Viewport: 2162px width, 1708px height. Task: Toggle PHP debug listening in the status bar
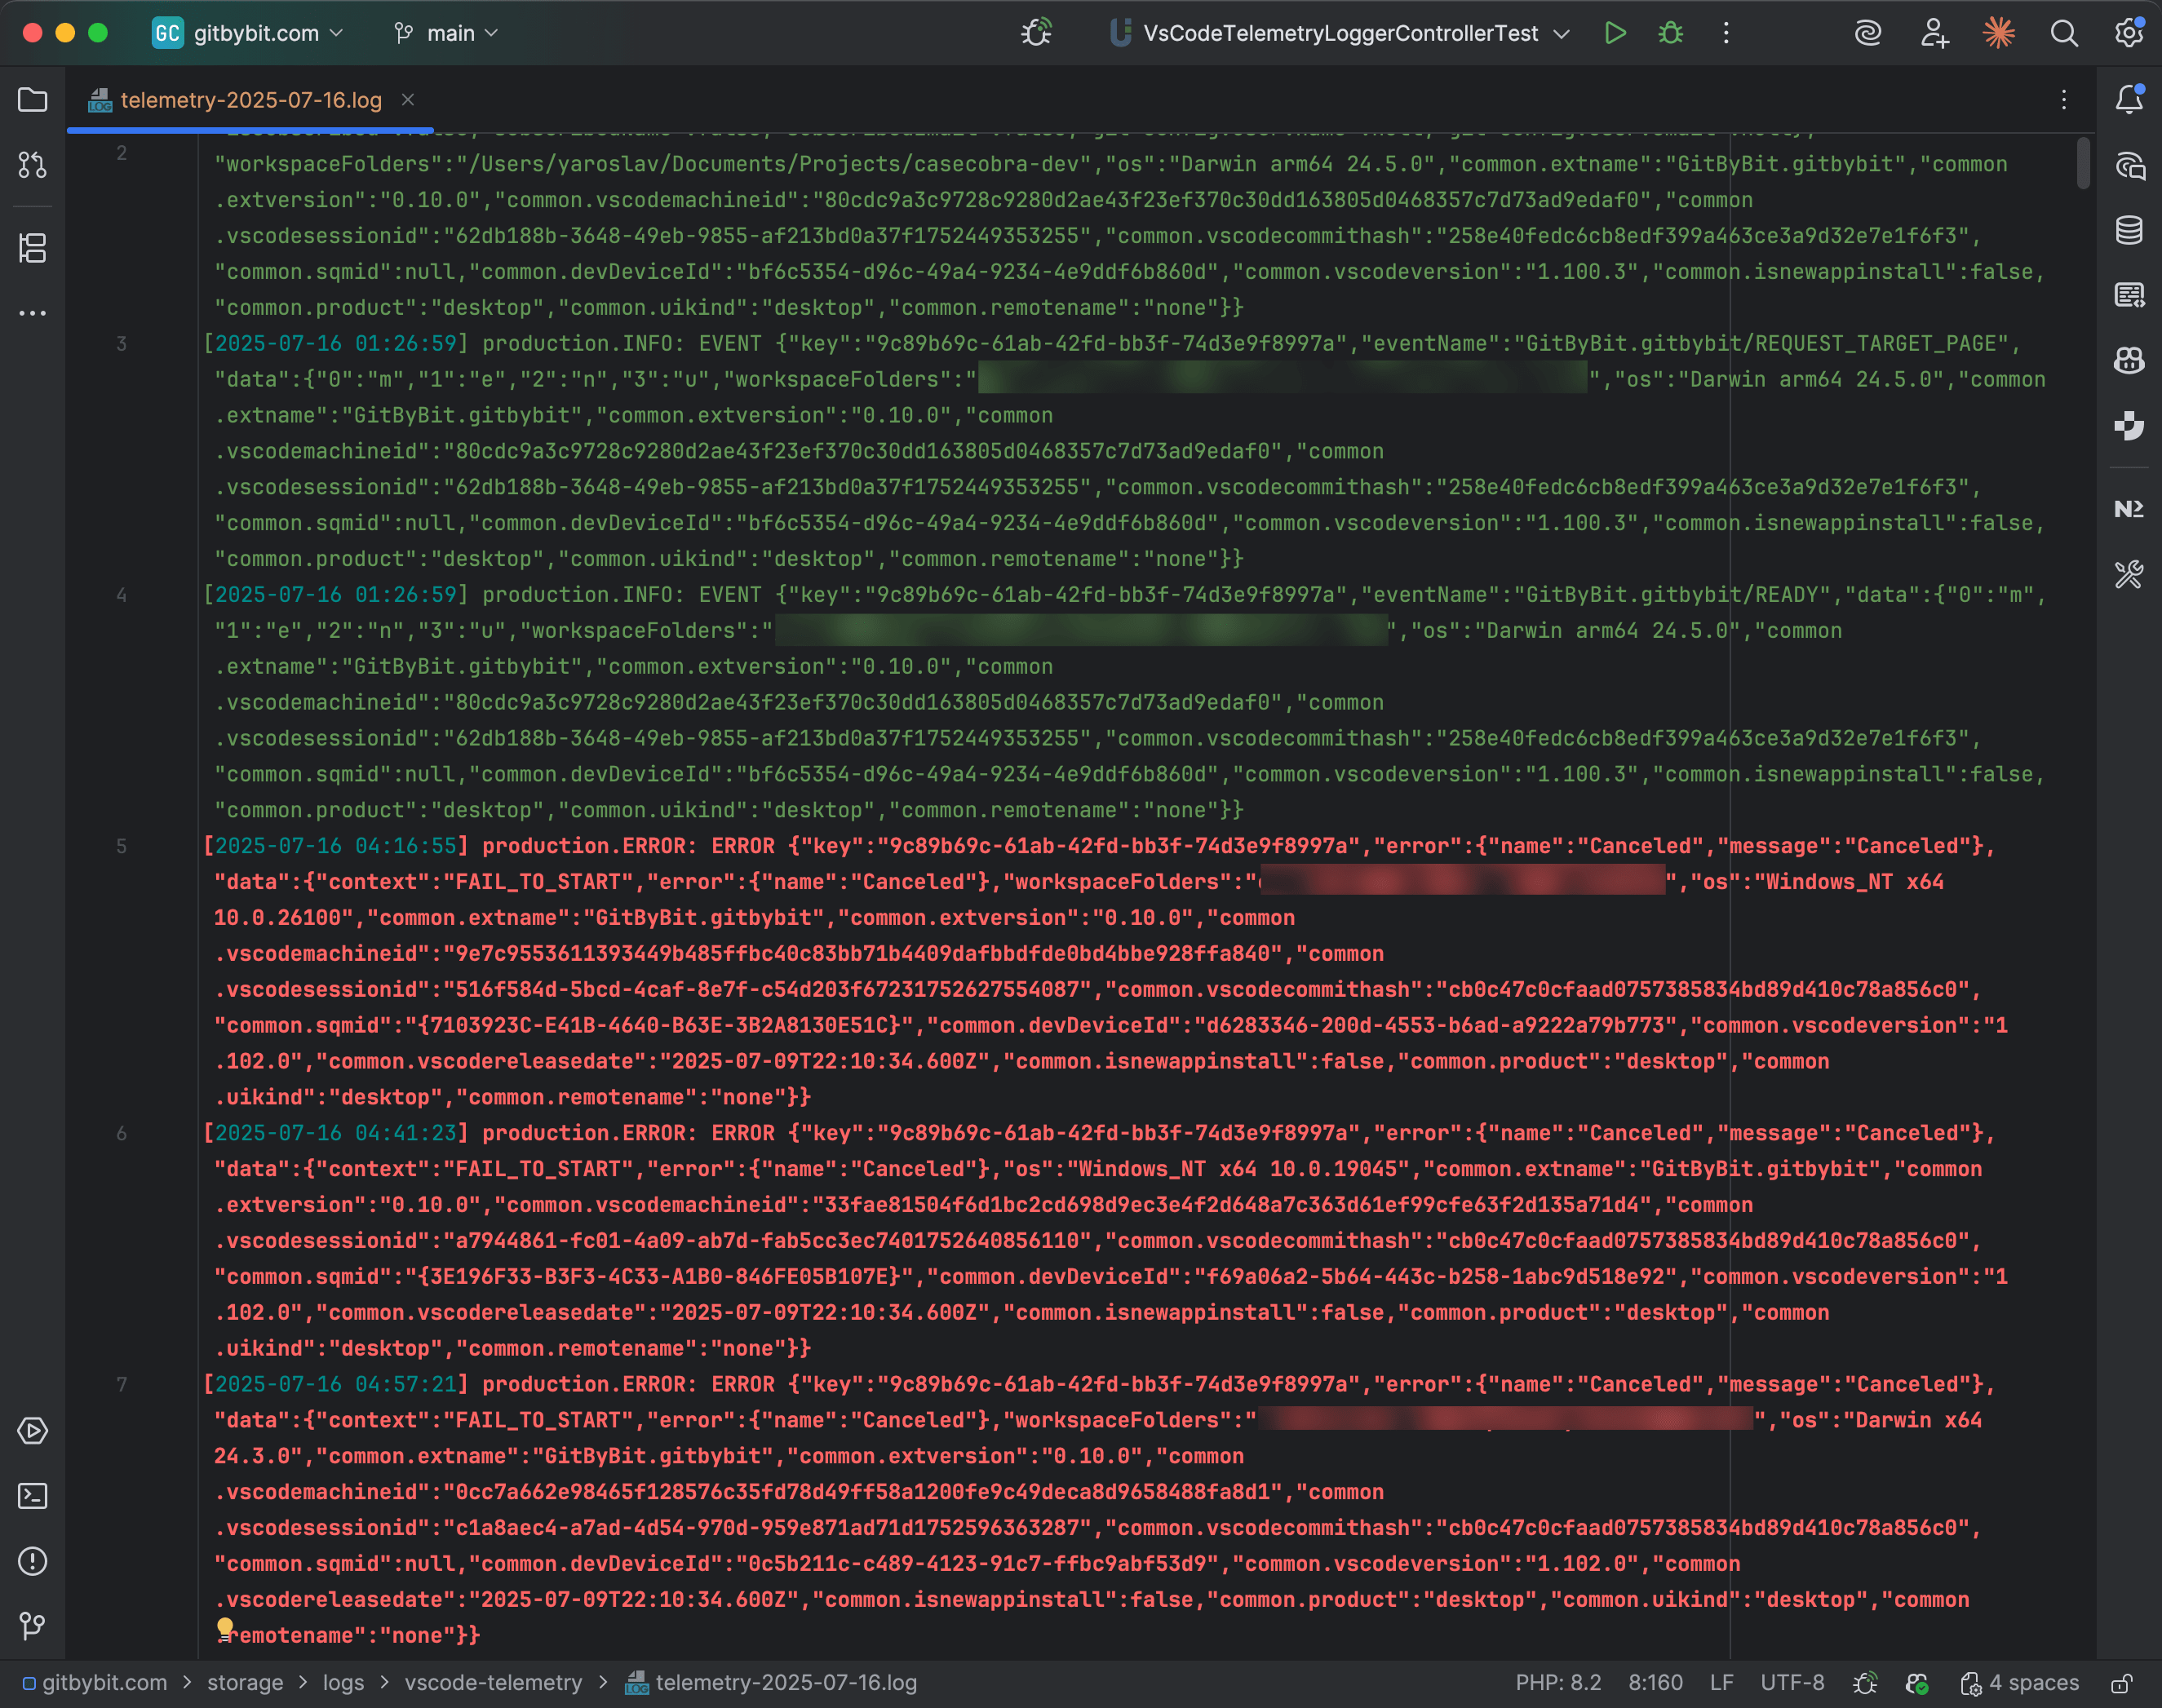(1864, 1683)
